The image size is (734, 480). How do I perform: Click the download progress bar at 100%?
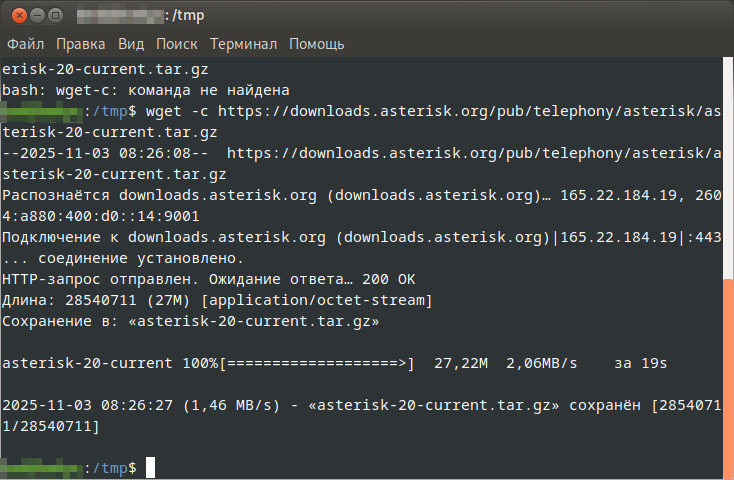tap(318, 364)
